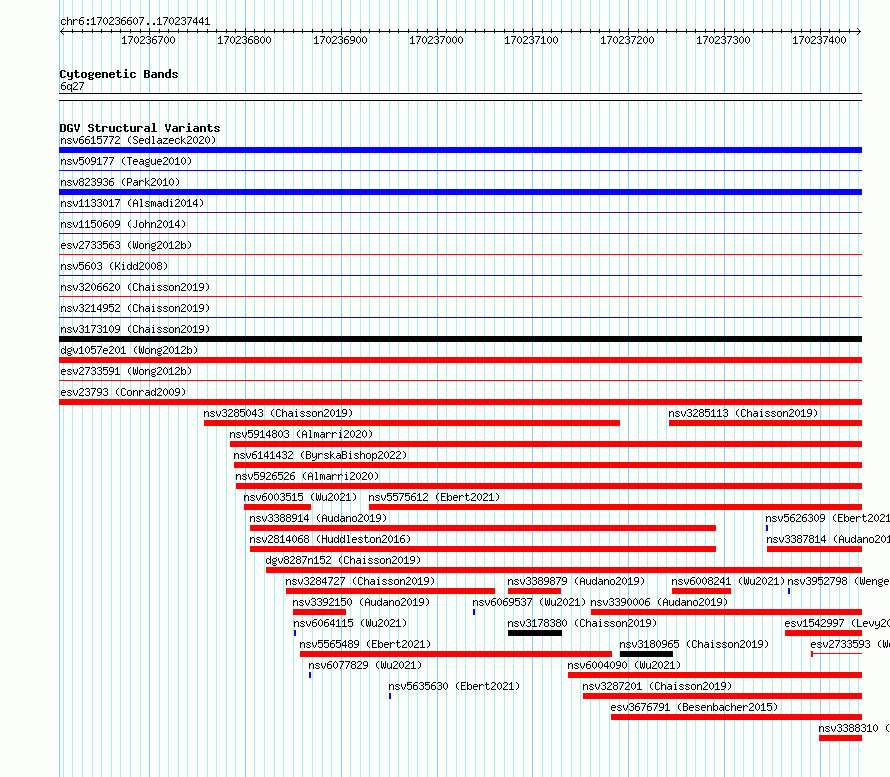Click the left arrow of the ruler

62,32
